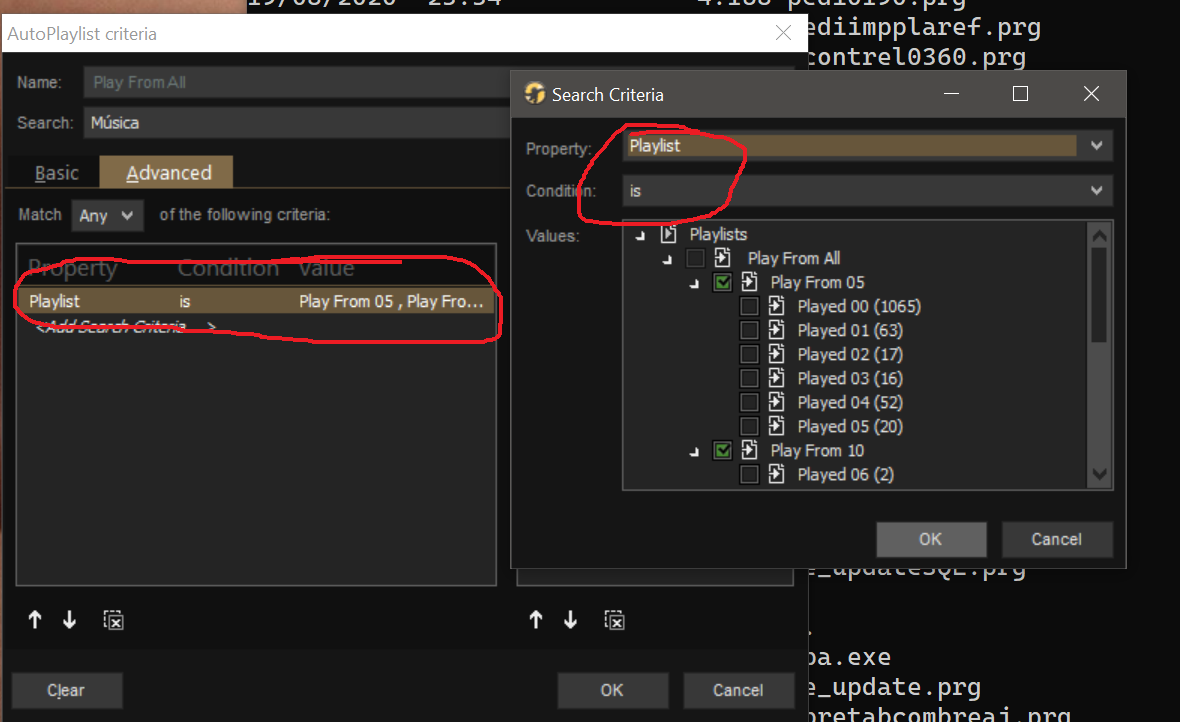
Task: Collapse the Play From 10 node
Action: tap(695, 452)
